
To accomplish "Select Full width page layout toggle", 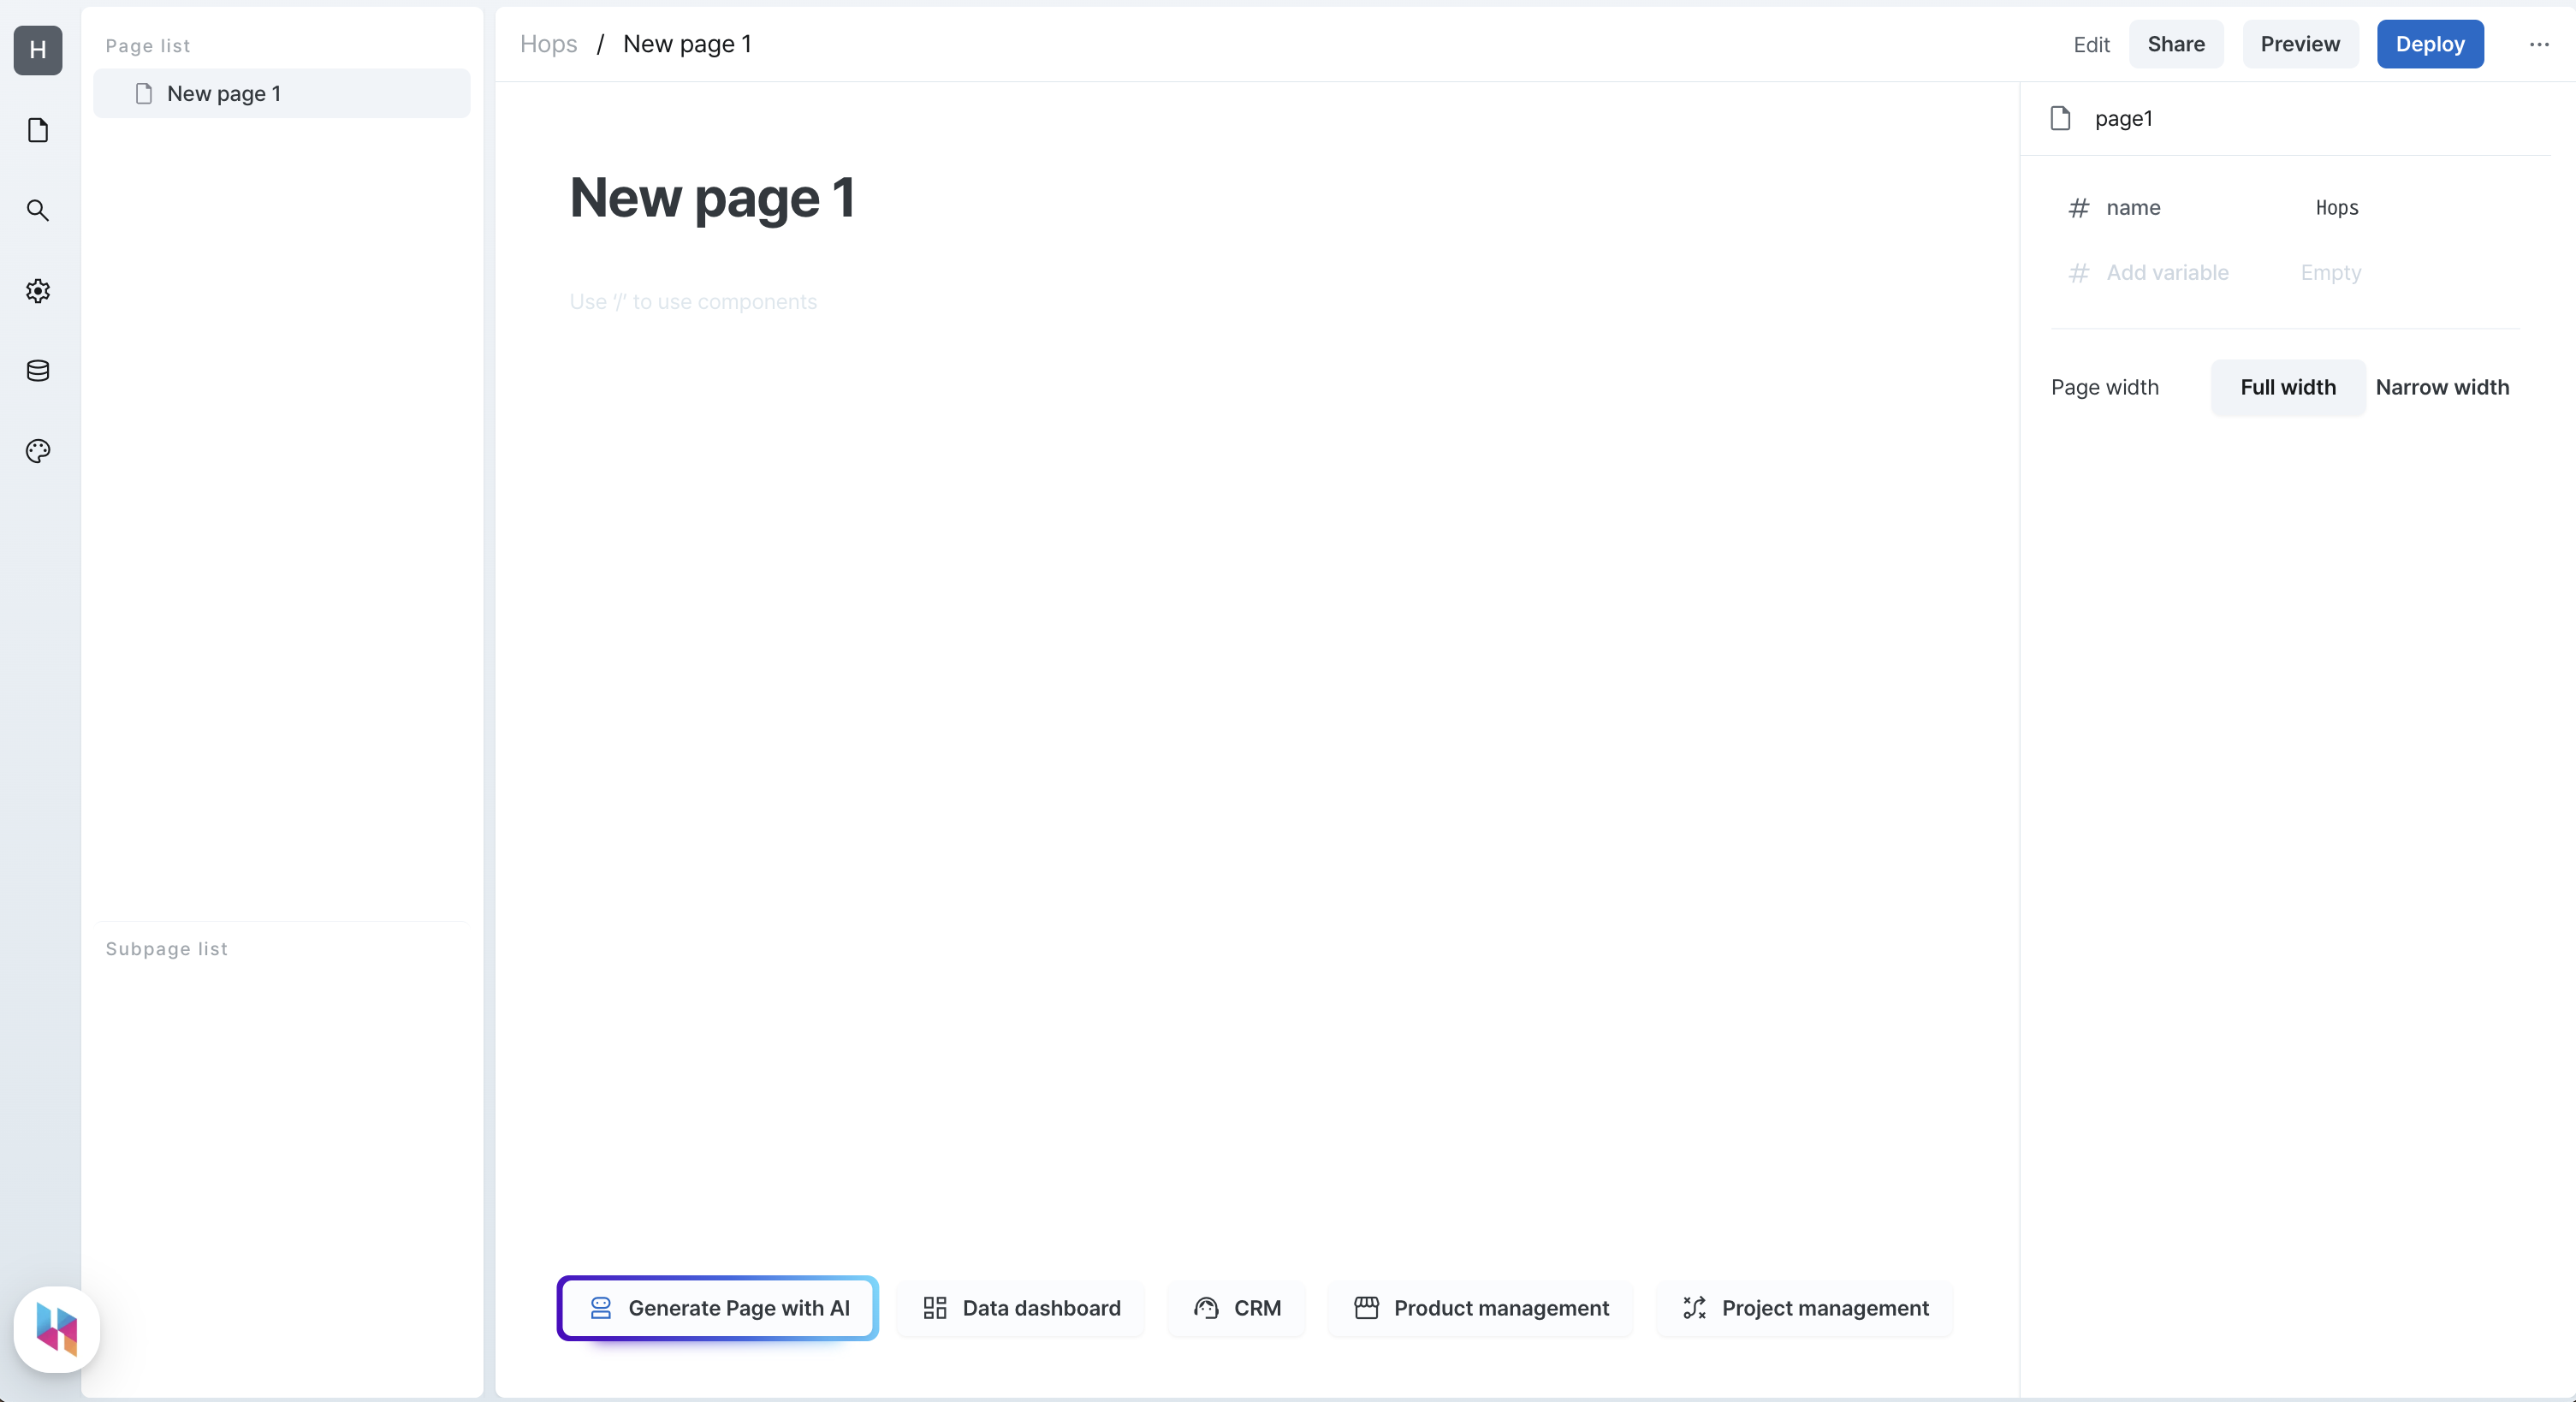I will click(x=2288, y=385).
